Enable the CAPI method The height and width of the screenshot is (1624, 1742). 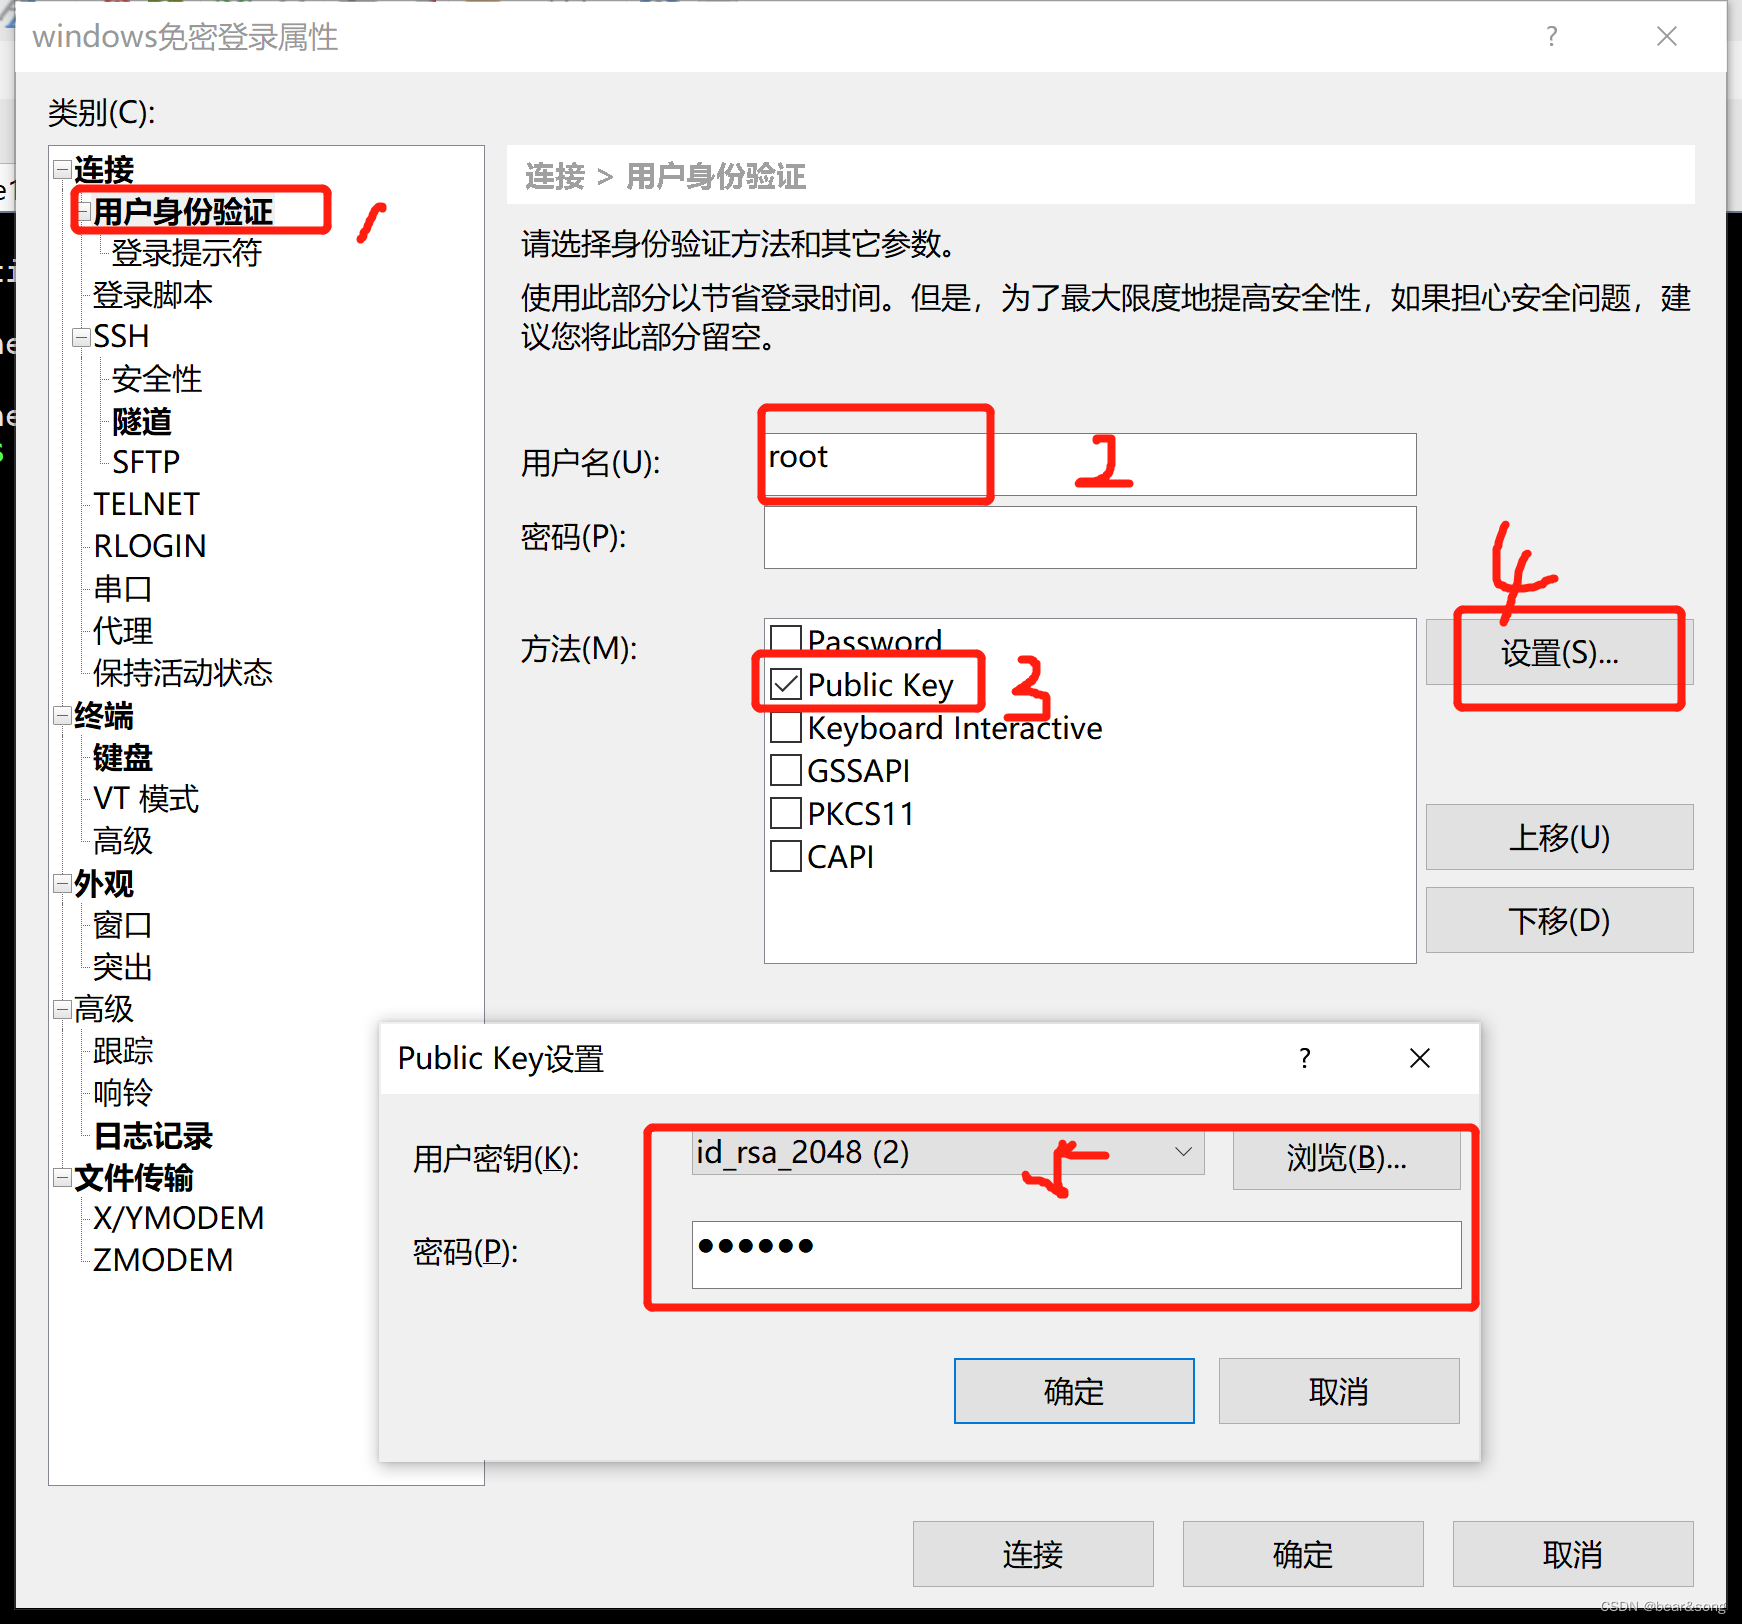coord(786,856)
